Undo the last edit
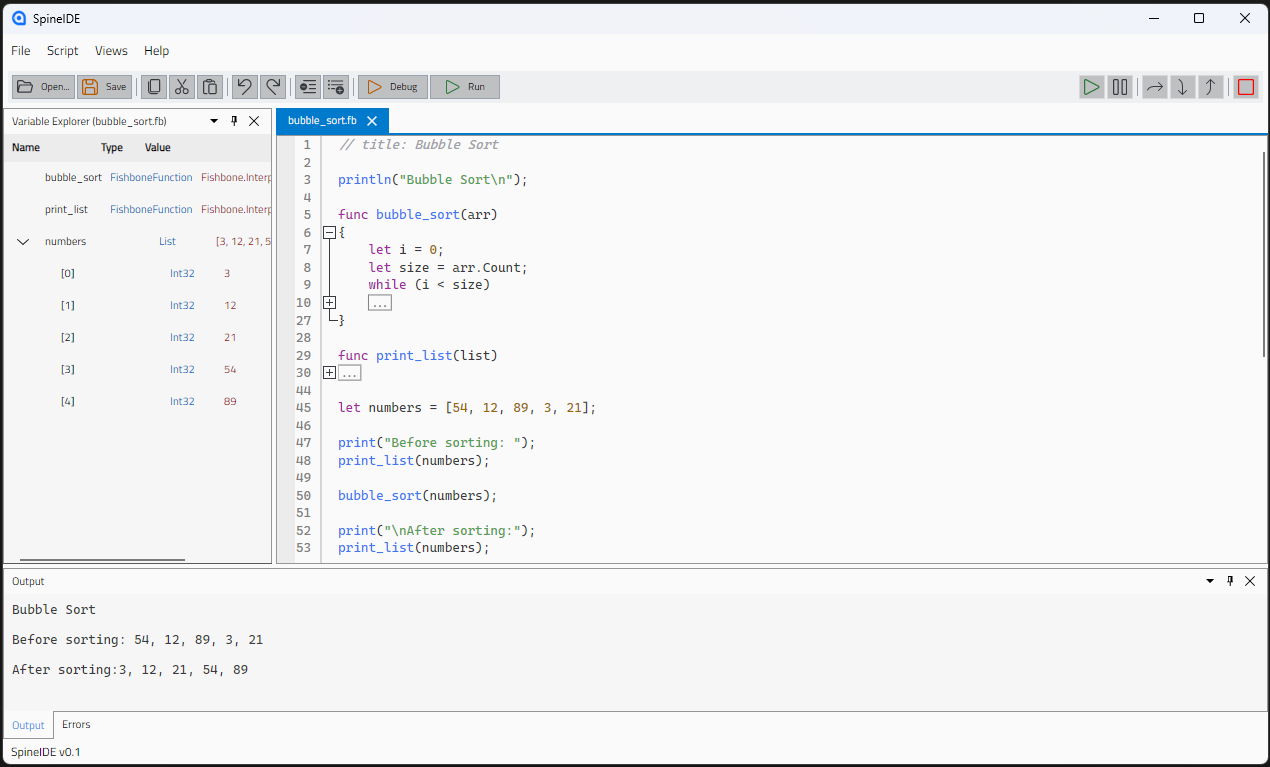This screenshot has width=1270, height=767. click(x=244, y=87)
